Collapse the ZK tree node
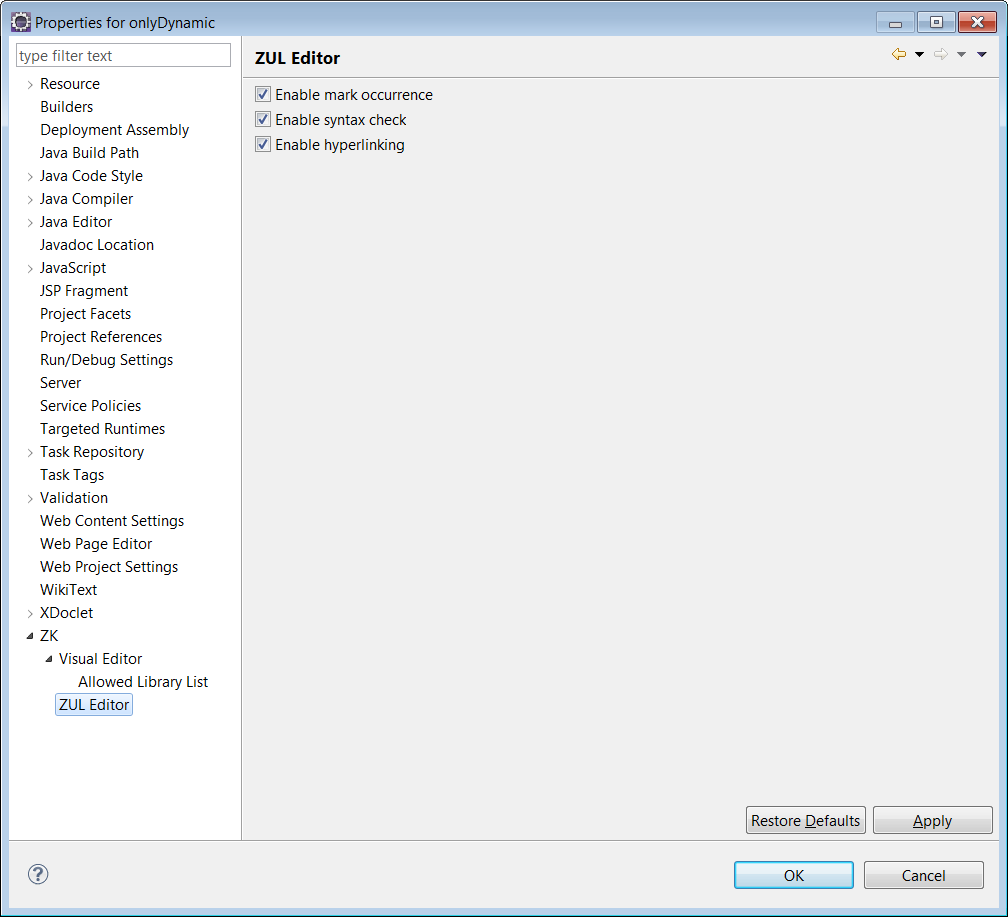Viewport: 1008px width, 917px height. (30, 636)
